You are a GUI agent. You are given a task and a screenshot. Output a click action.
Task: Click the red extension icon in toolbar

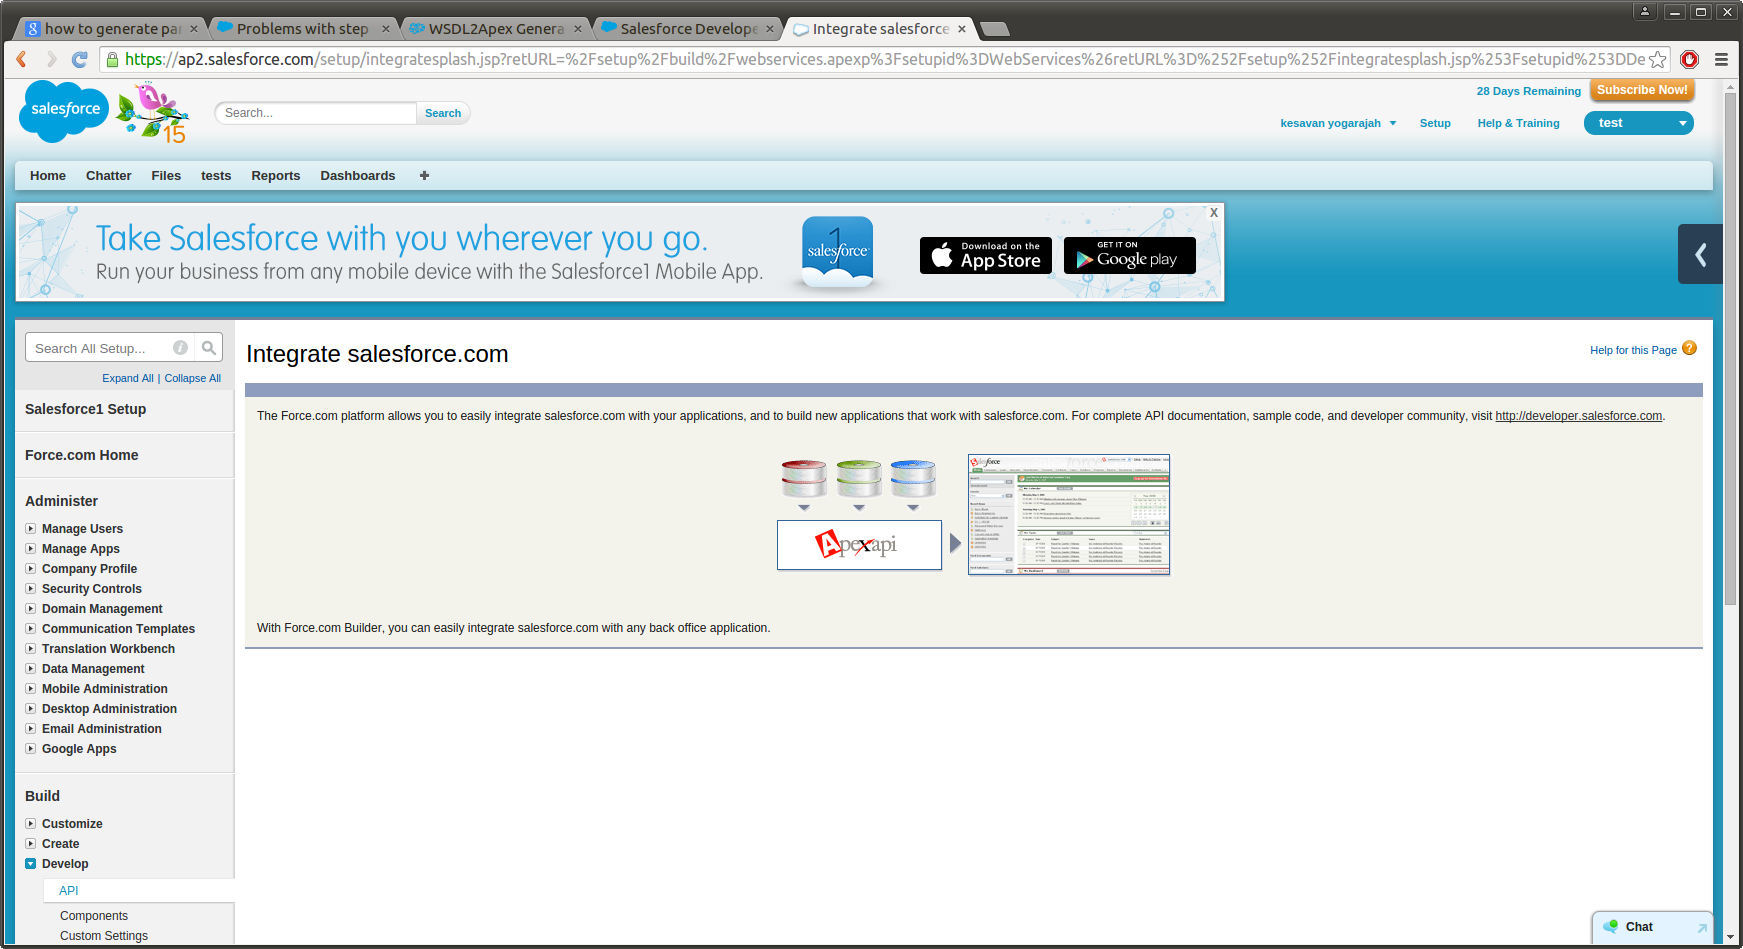(x=1690, y=60)
